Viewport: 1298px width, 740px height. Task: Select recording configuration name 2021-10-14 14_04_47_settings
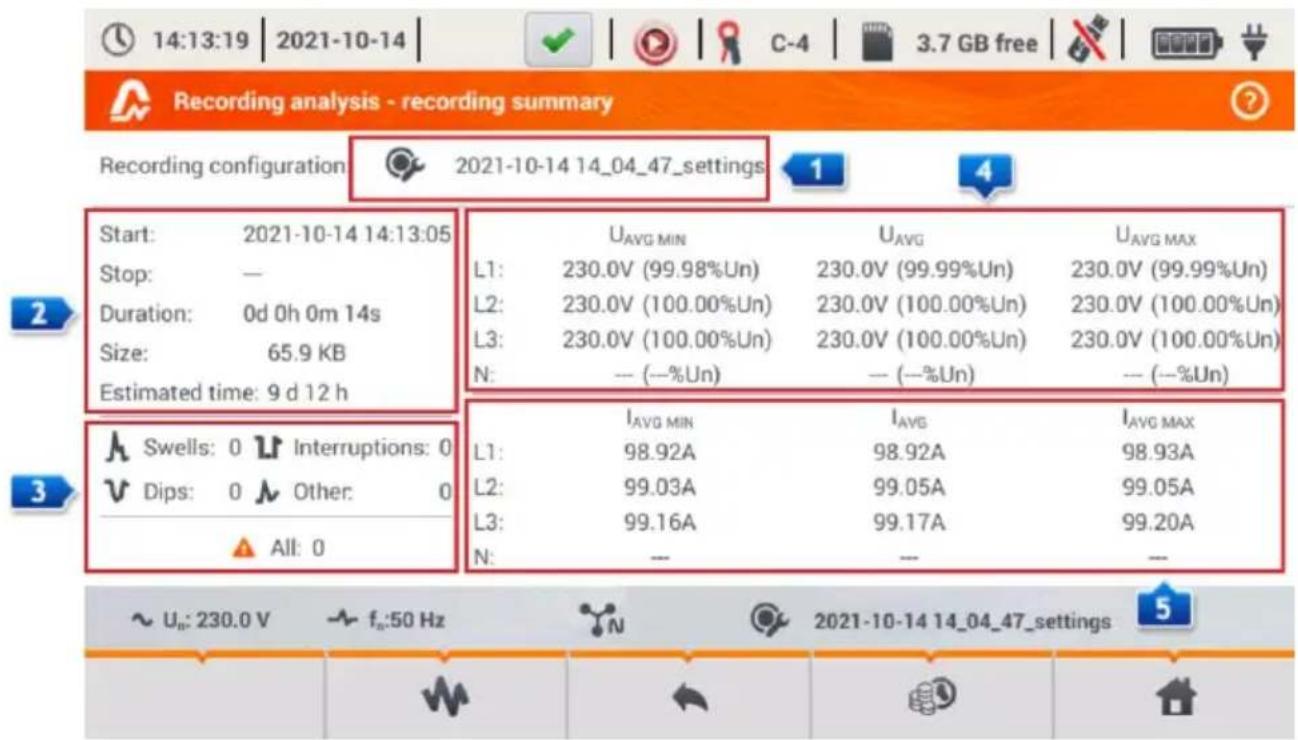[x=610, y=166]
